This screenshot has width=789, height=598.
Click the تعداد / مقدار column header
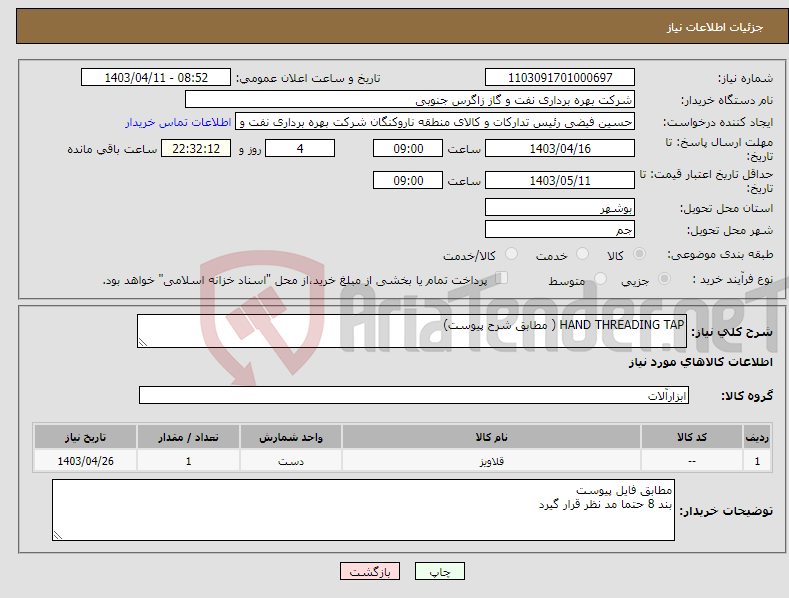pyautogui.click(x=188, y=437)
